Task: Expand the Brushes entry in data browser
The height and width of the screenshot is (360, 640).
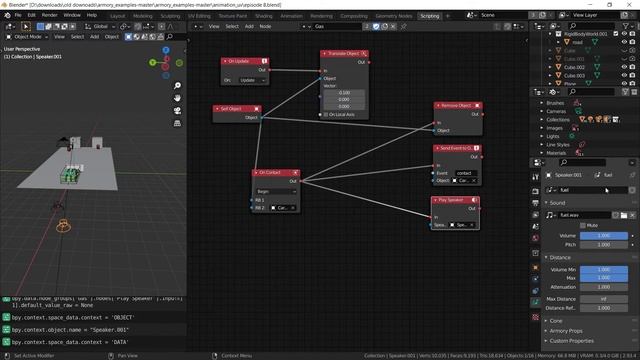Action: (x=542, y=103)
